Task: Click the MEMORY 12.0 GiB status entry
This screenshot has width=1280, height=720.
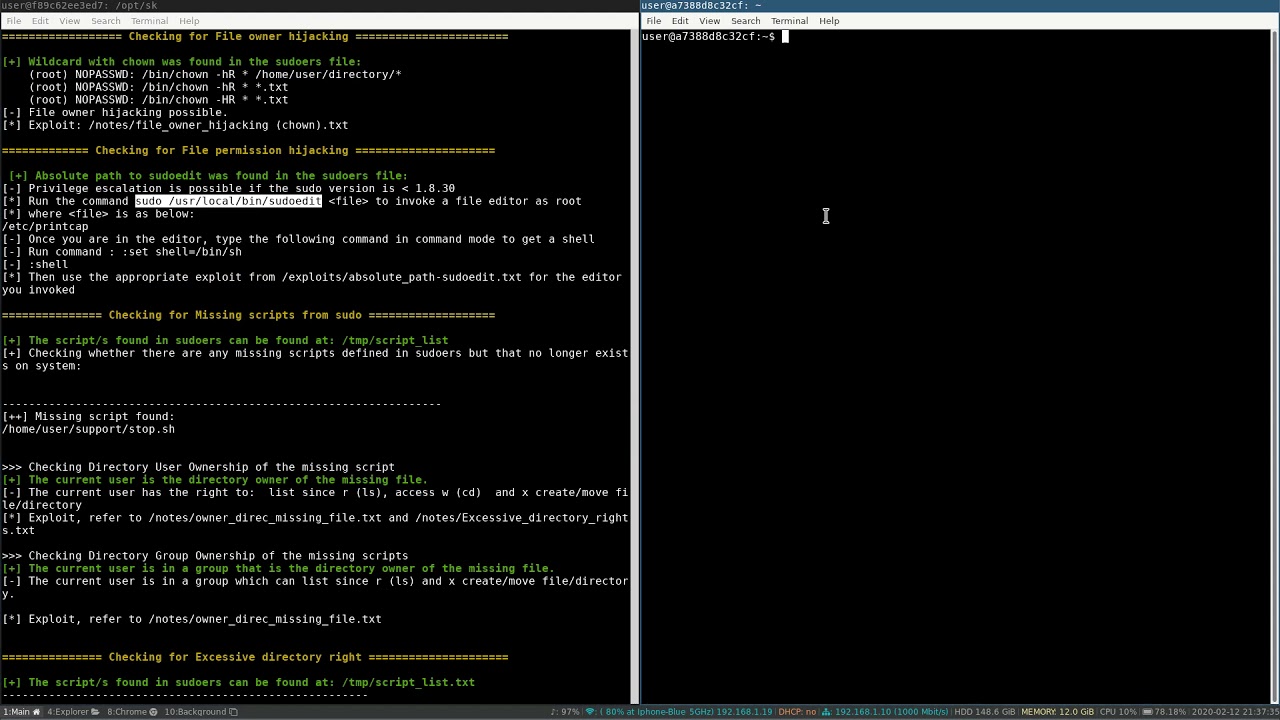Action: 1058,712
